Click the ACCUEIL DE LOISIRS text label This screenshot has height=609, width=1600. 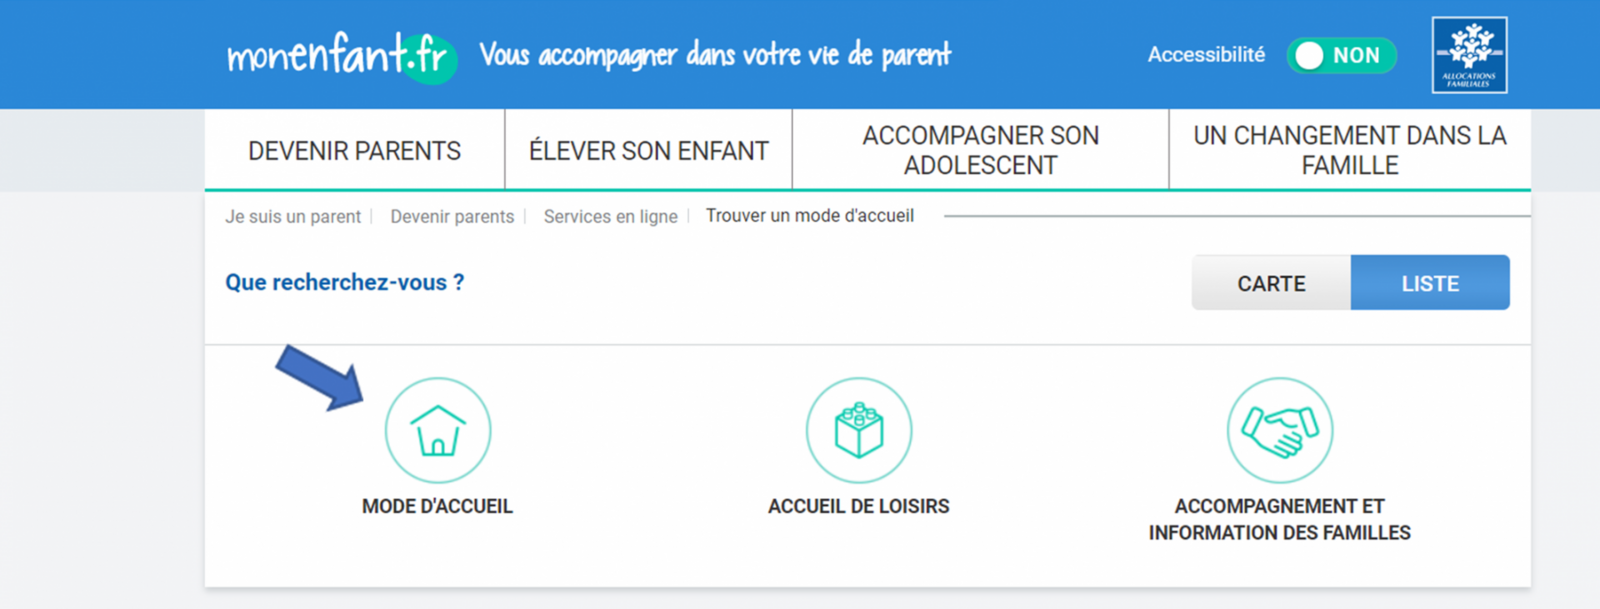coord(859,506)
